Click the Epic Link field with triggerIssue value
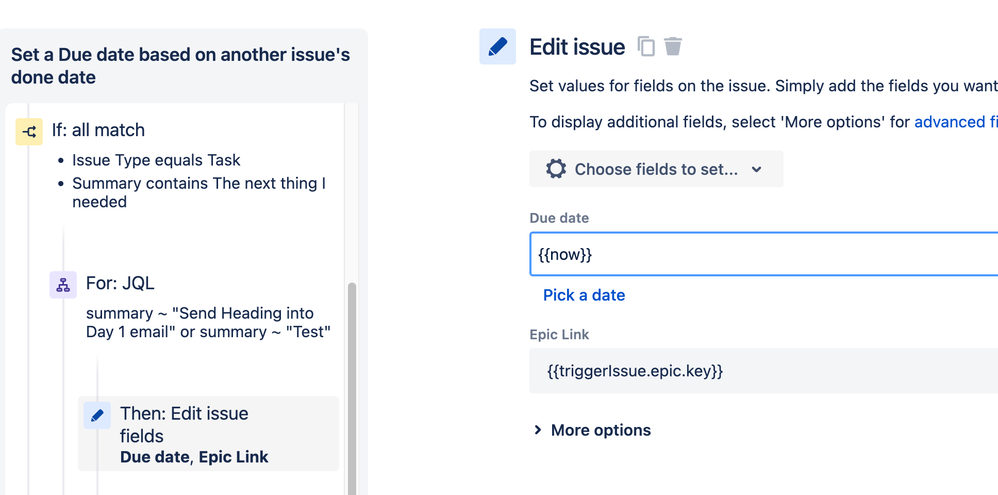 [760, 371]
